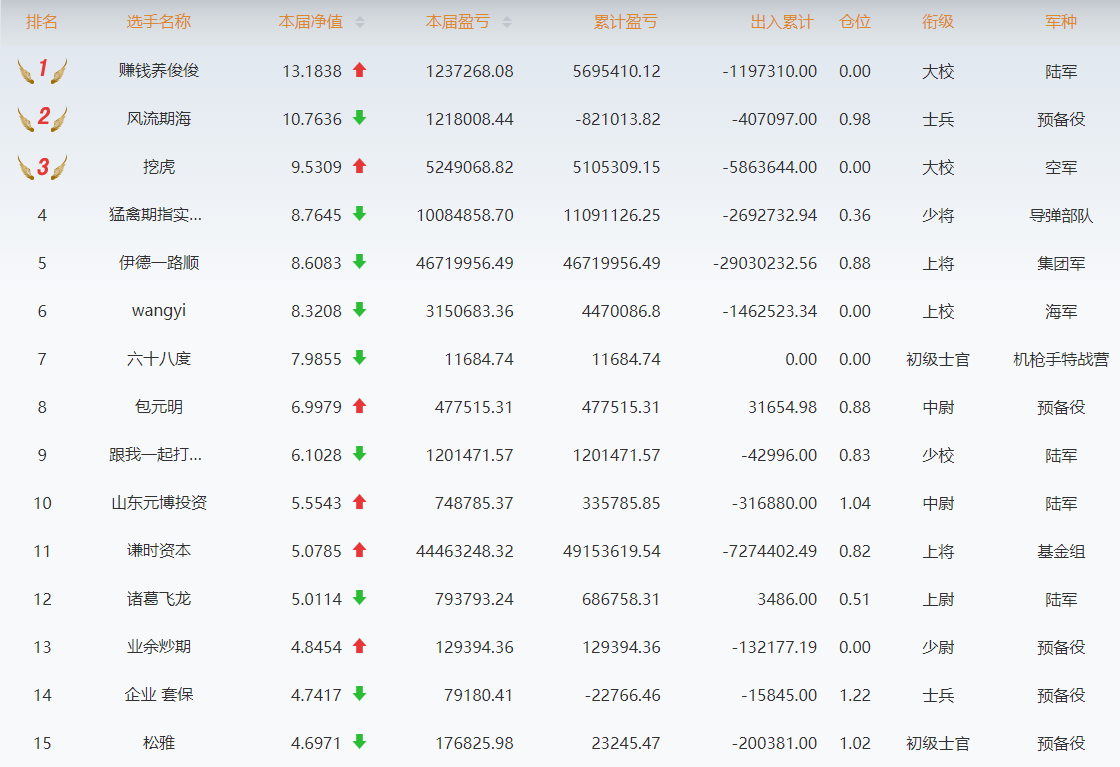Image resolution: width=1120 pixels, height=767 pixels.
Task: Click green down arrow beside 4.6971
Action: [x=359, y=741]
